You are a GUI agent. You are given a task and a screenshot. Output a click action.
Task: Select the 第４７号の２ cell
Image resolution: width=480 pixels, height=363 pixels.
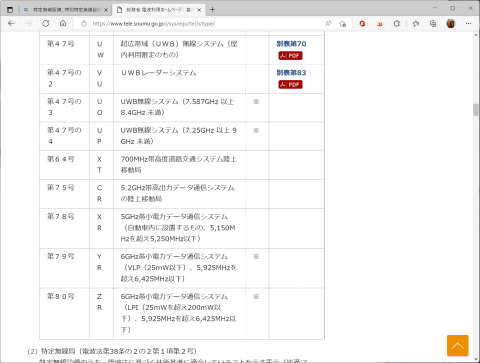[x=64, y=79]
